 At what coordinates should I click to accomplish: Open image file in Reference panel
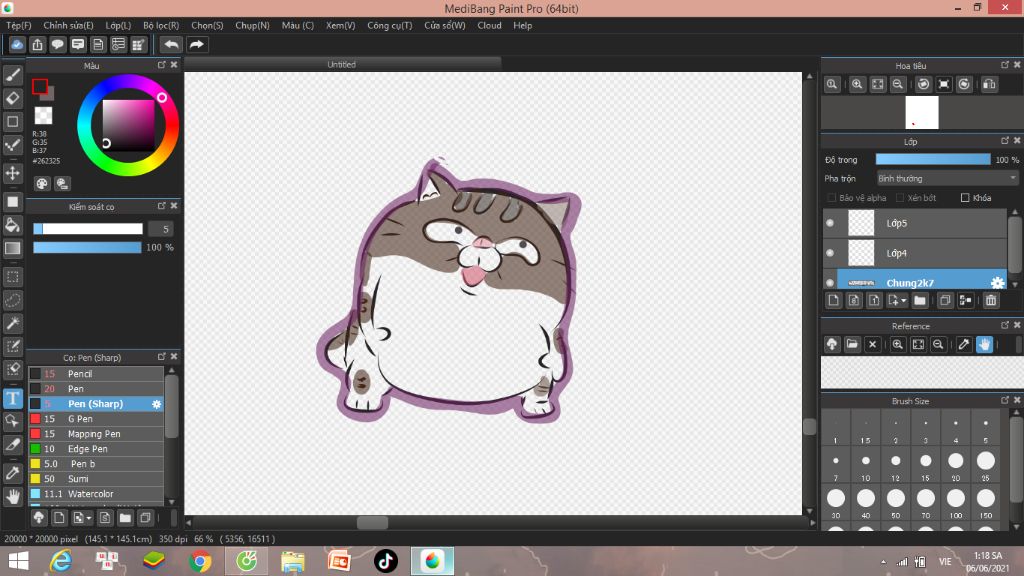point(852,344)
